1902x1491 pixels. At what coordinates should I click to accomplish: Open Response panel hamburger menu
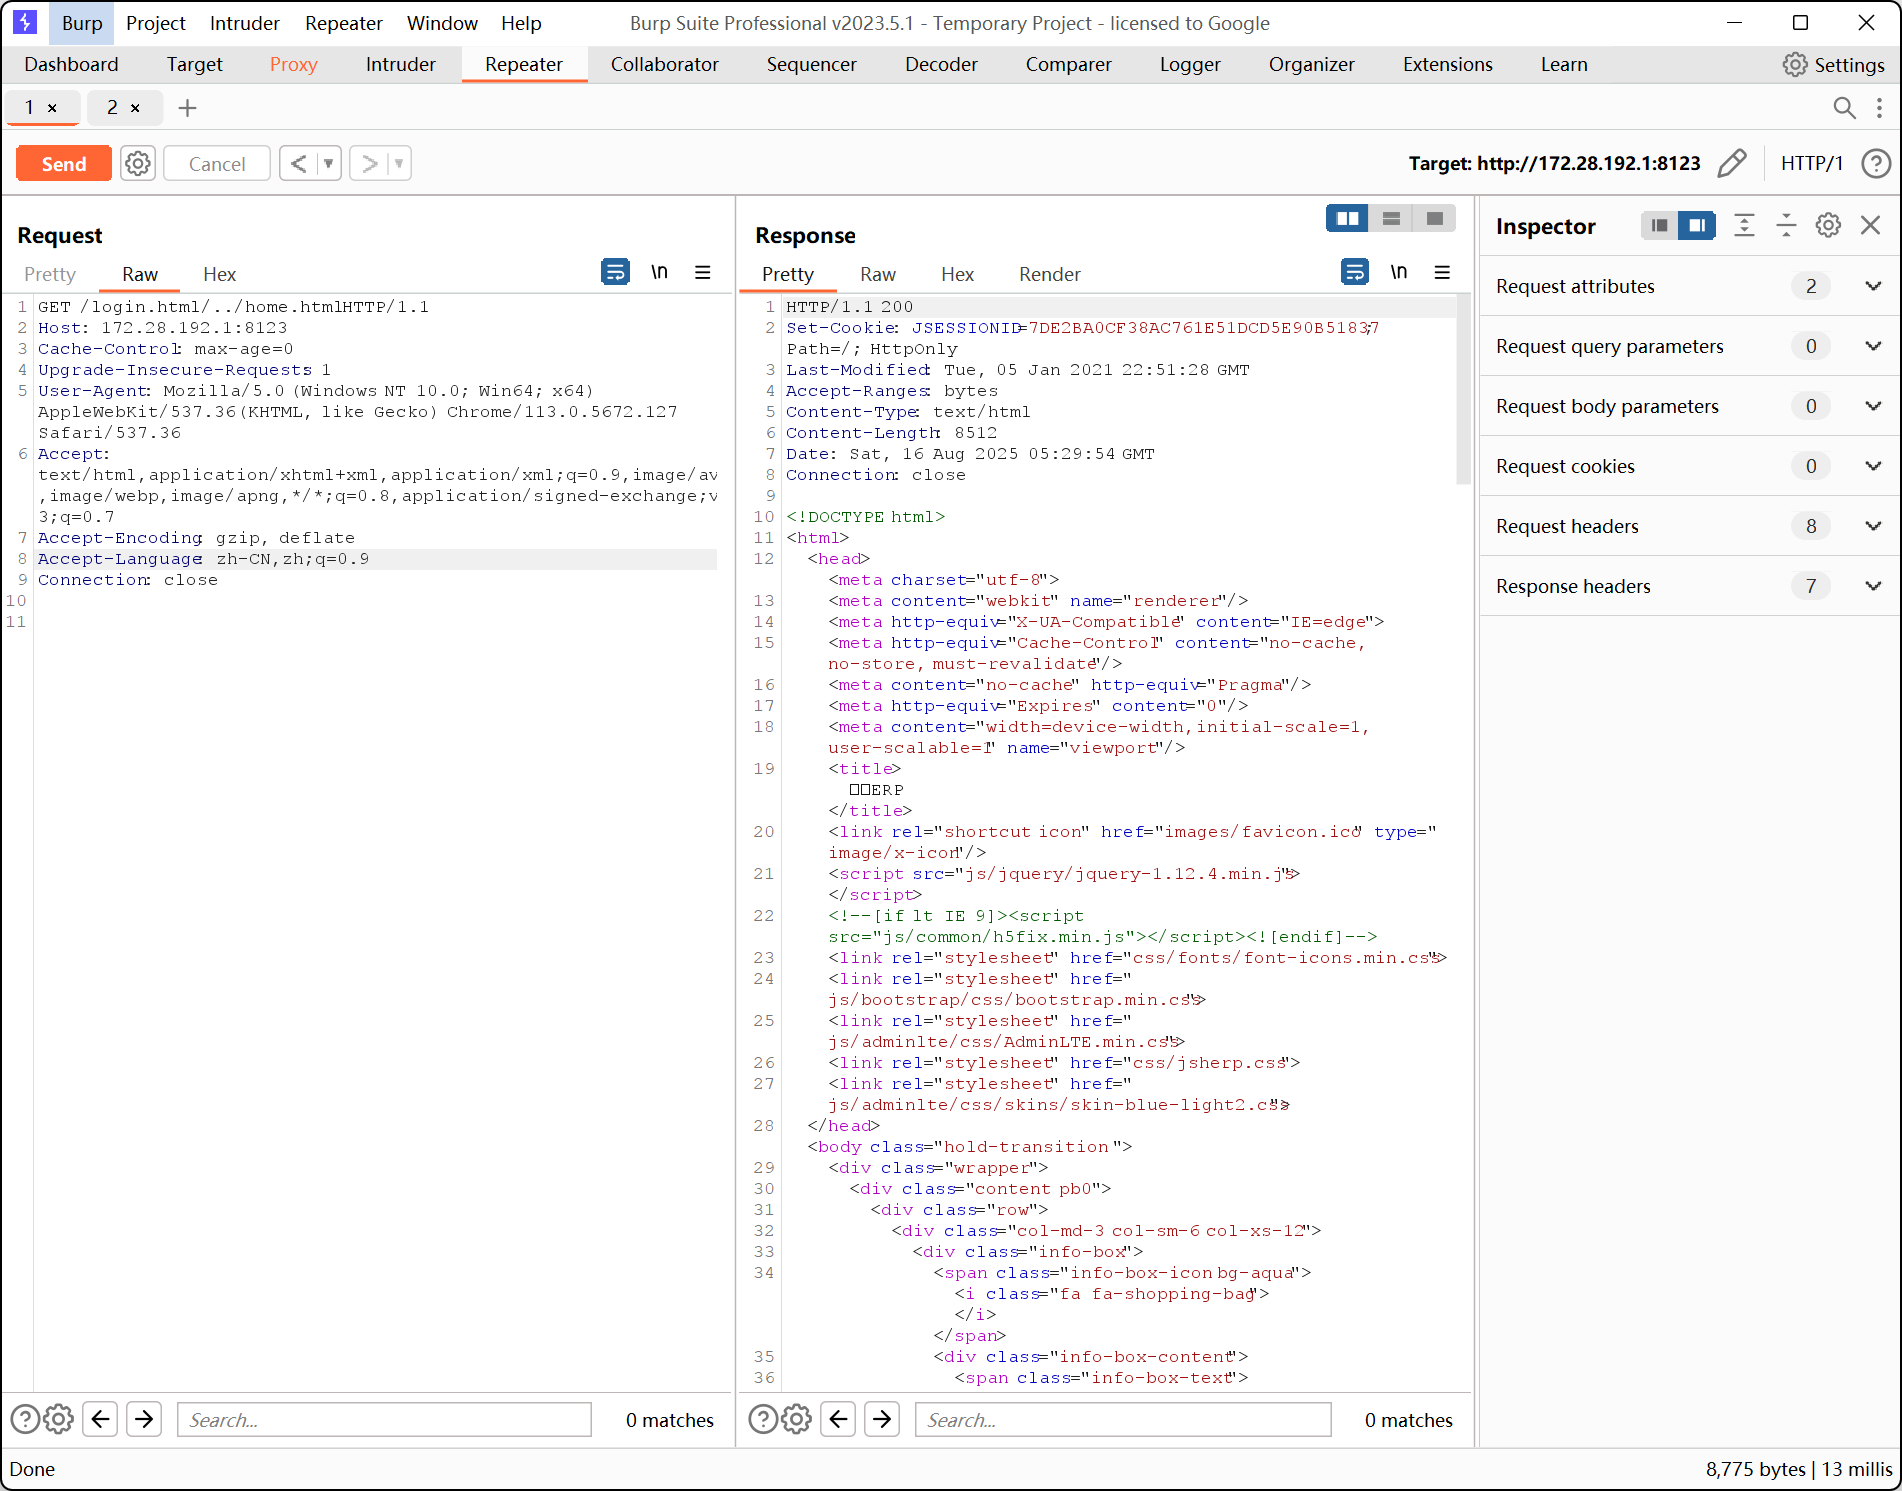point(1442,272)
